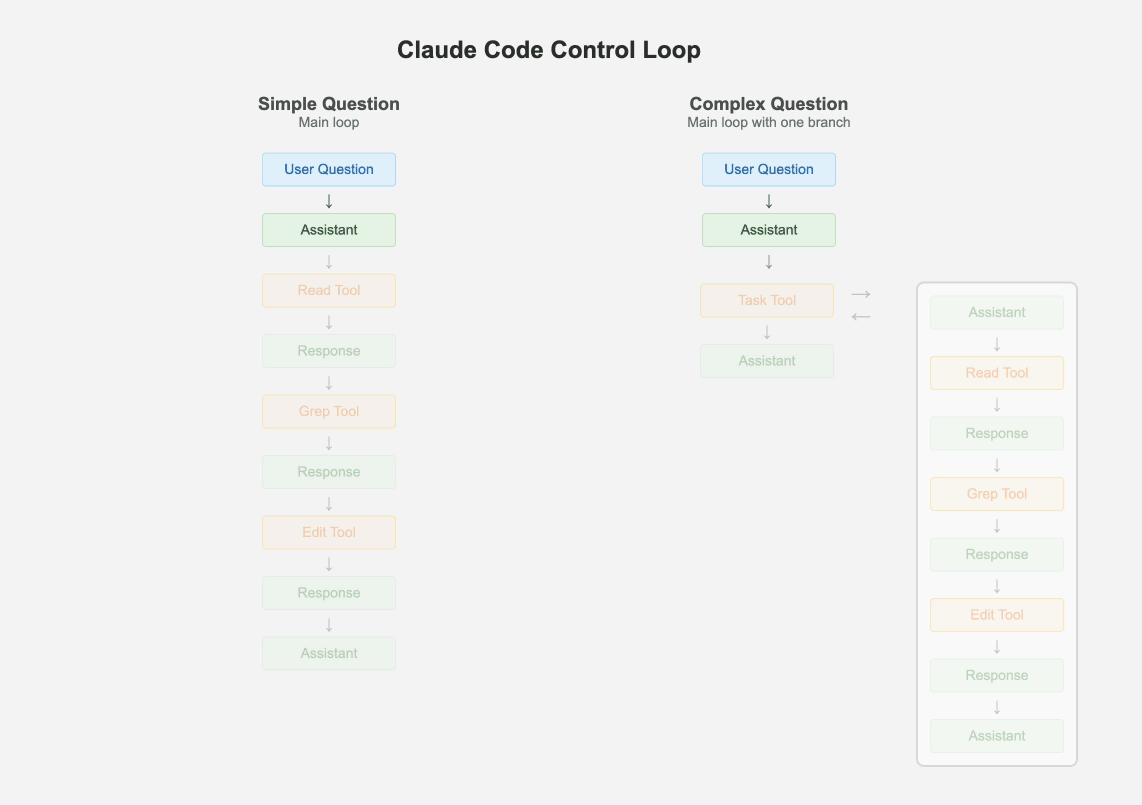The height and width of the screenshot is (805, 1142).
Task: Select the Edit Tool box inside the branch panel
Action: [997, 615]
